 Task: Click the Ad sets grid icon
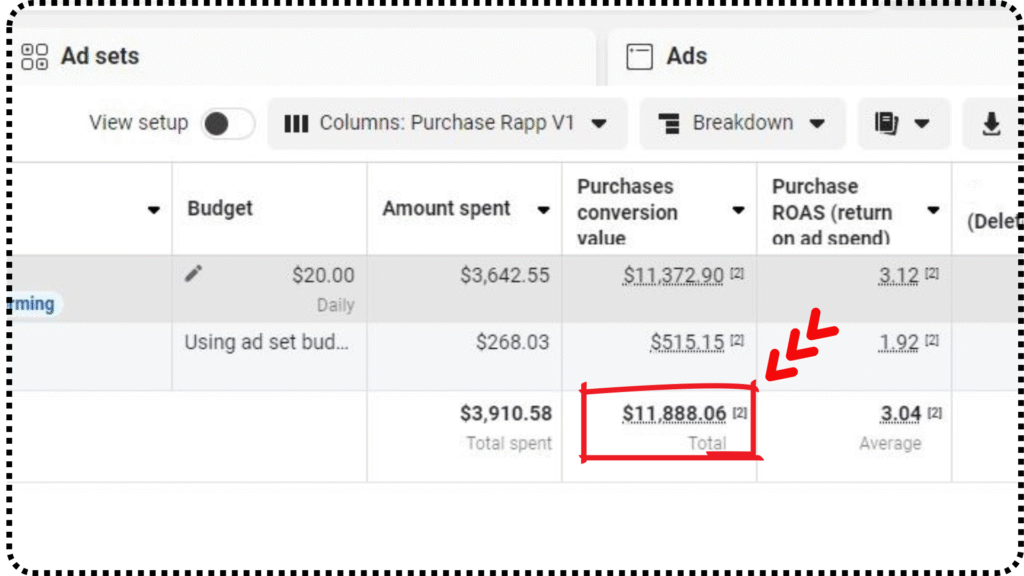(35, 56)
